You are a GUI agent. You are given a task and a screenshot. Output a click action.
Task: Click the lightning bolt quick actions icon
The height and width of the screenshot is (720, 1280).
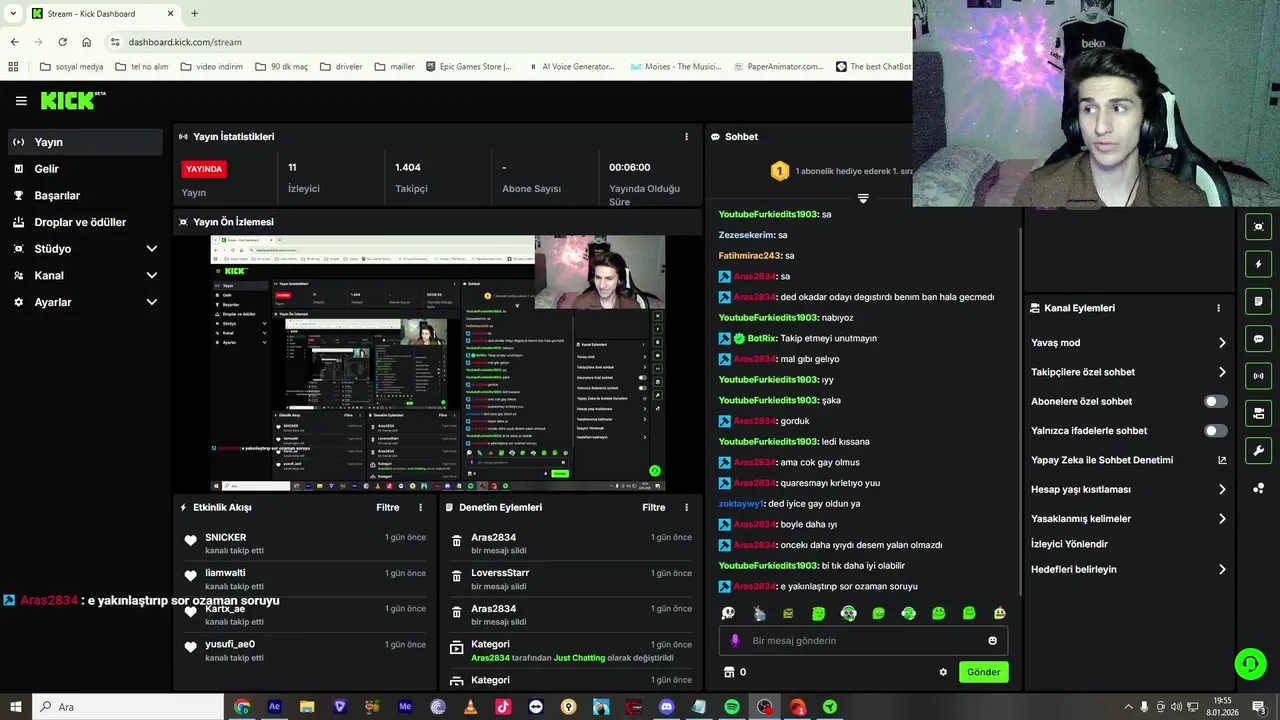coord(1258,264)
